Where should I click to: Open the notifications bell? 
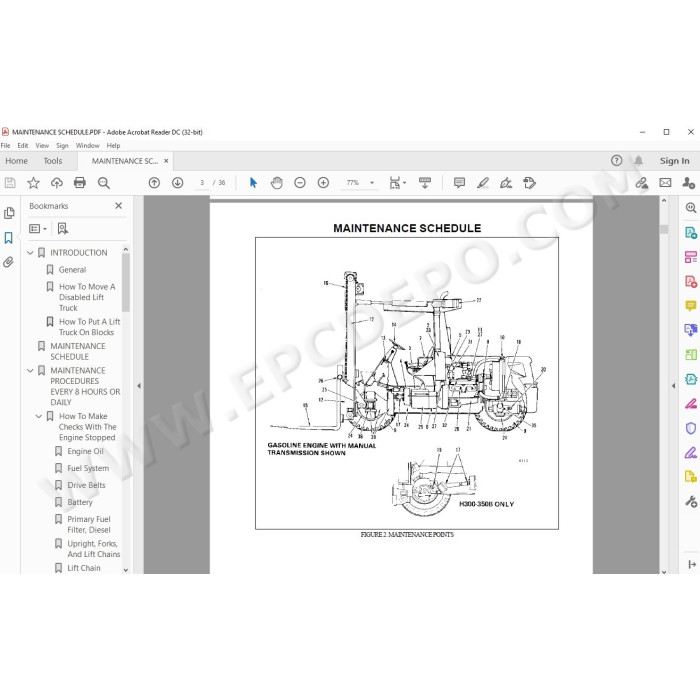(639, 161)
